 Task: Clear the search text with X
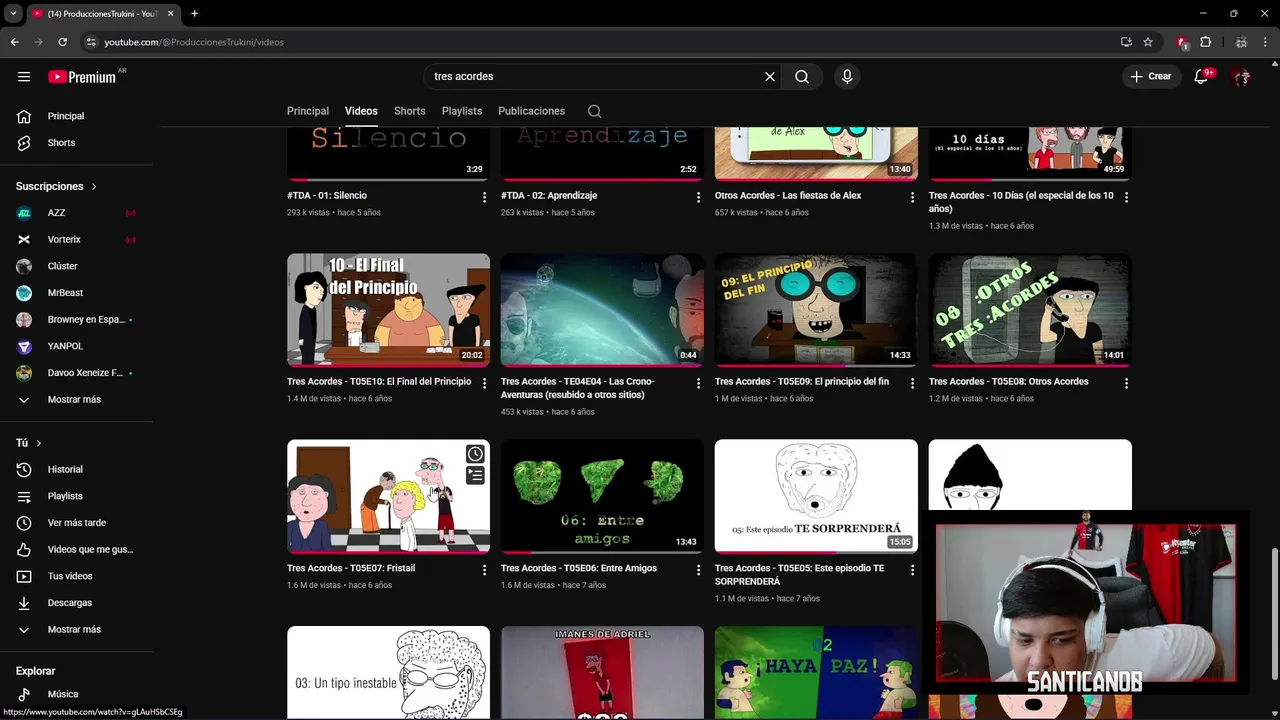[x=770, y=76]
